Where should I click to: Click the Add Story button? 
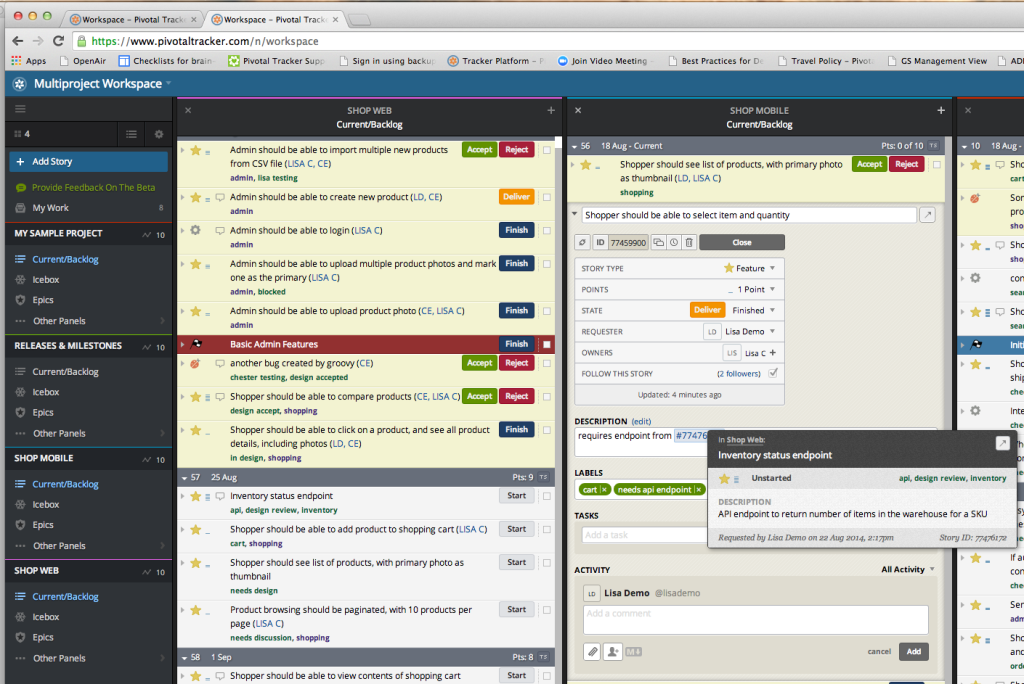(88, 161)
